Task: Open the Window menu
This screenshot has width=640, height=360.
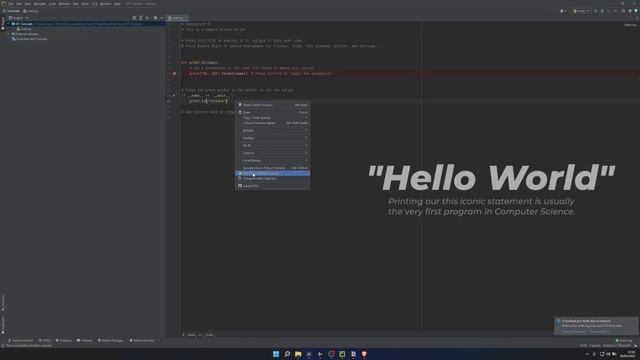Action: (x=105, y=4)
